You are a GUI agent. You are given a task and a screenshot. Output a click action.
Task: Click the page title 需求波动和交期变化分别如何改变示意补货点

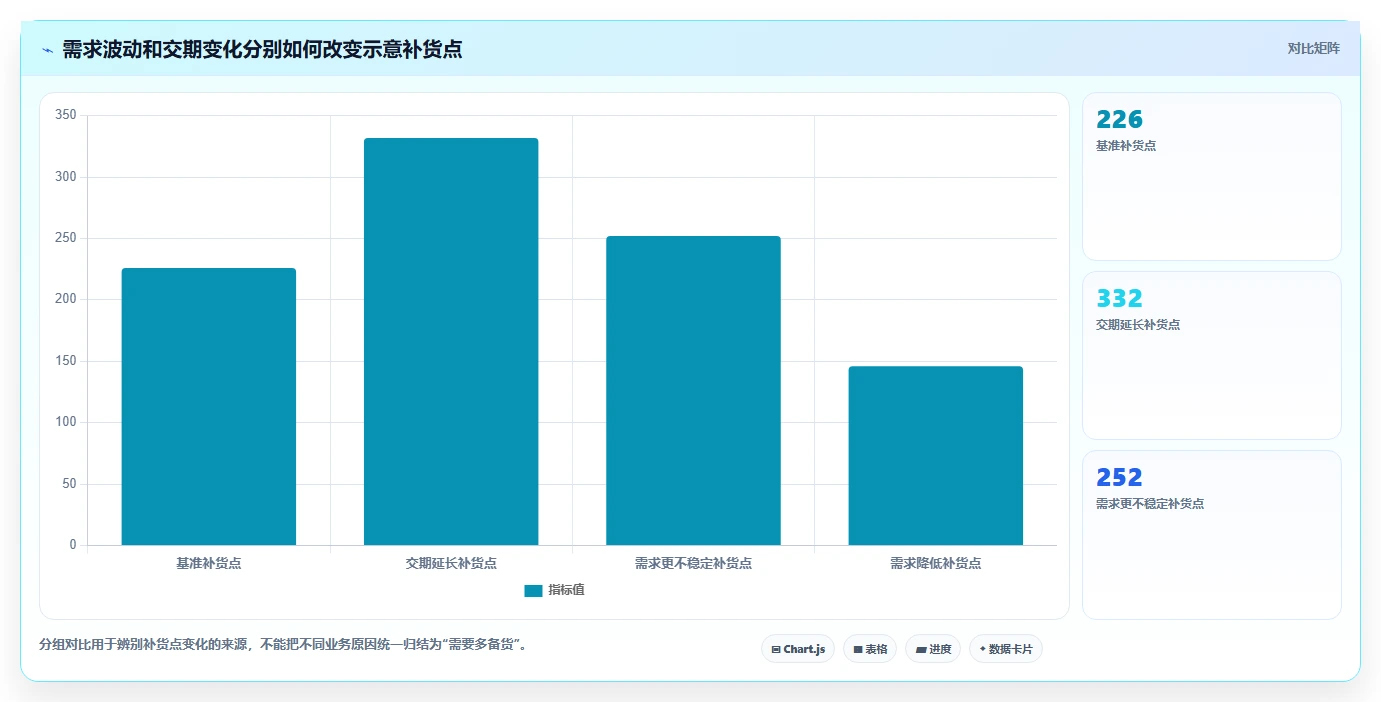[262, 49]
